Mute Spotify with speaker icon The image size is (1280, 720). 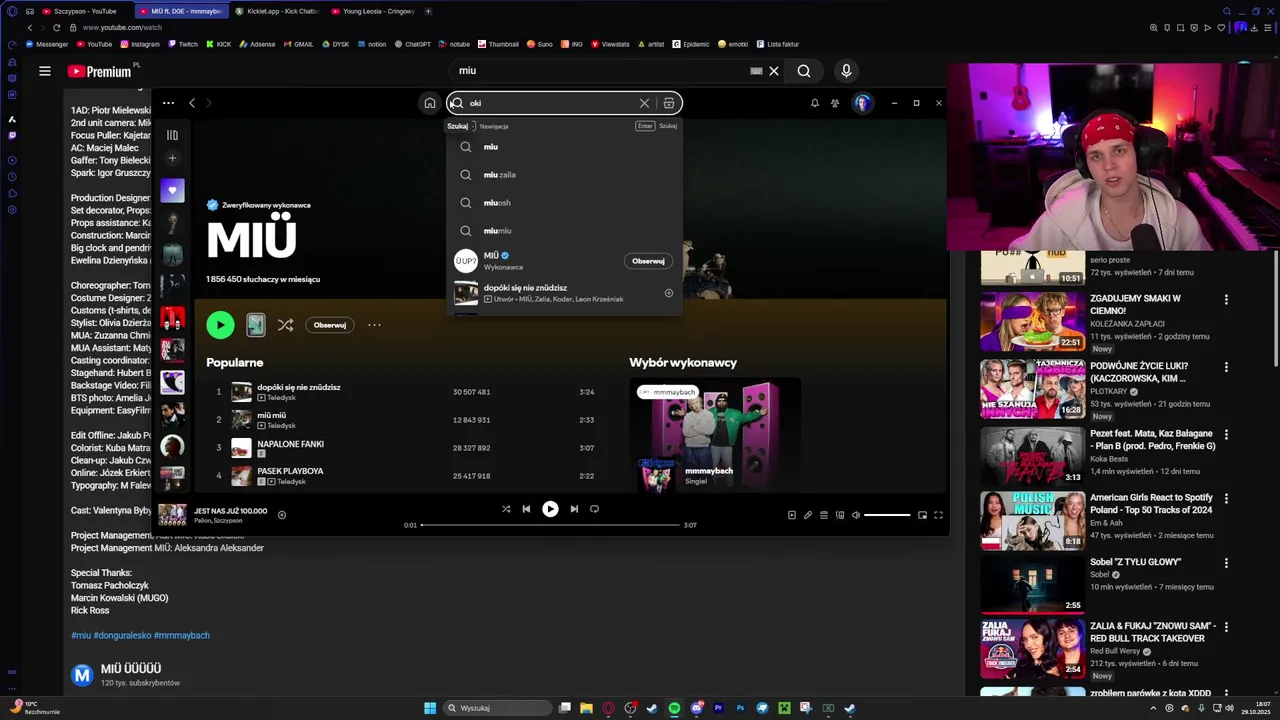click(x=855, y=515)
